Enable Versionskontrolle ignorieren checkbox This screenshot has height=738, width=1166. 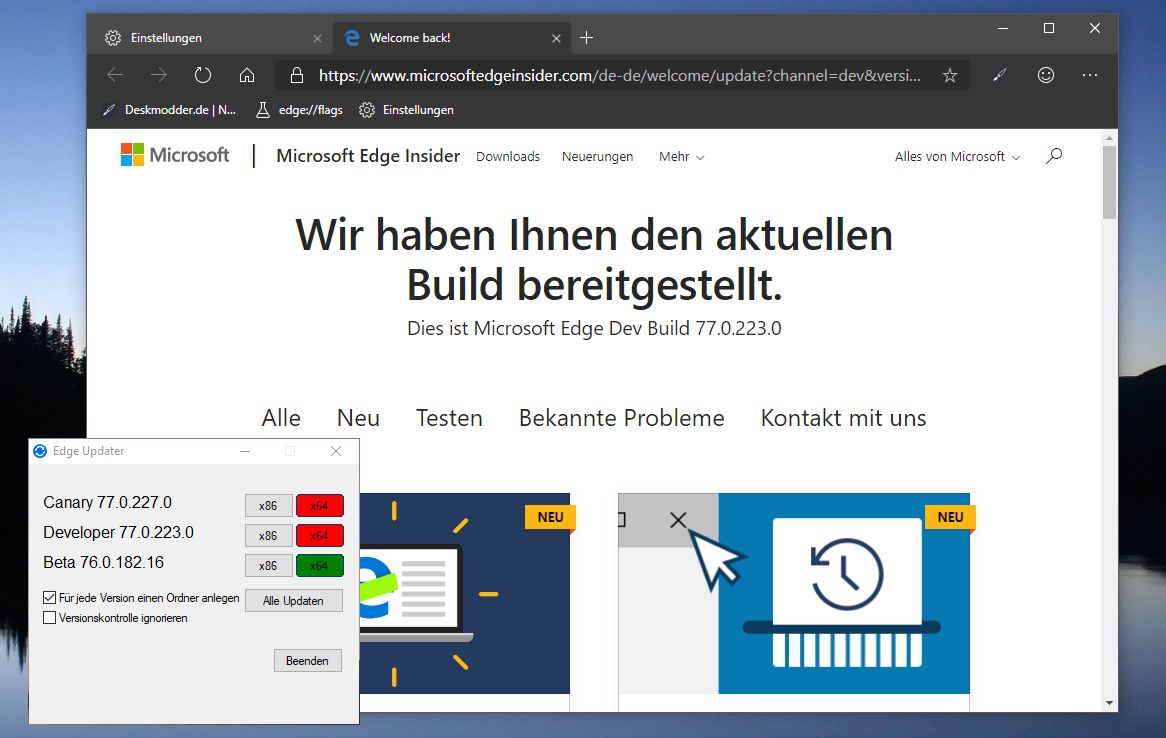[x=50, y=617]
